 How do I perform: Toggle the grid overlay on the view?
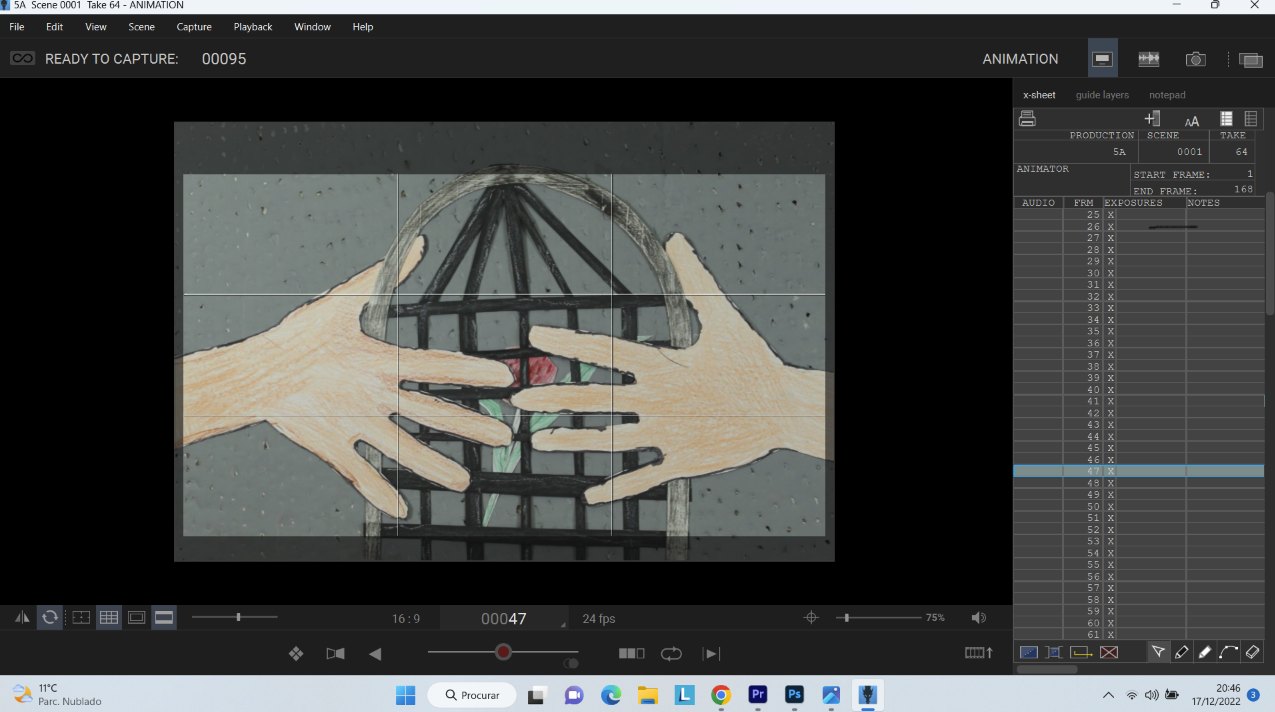108,618
